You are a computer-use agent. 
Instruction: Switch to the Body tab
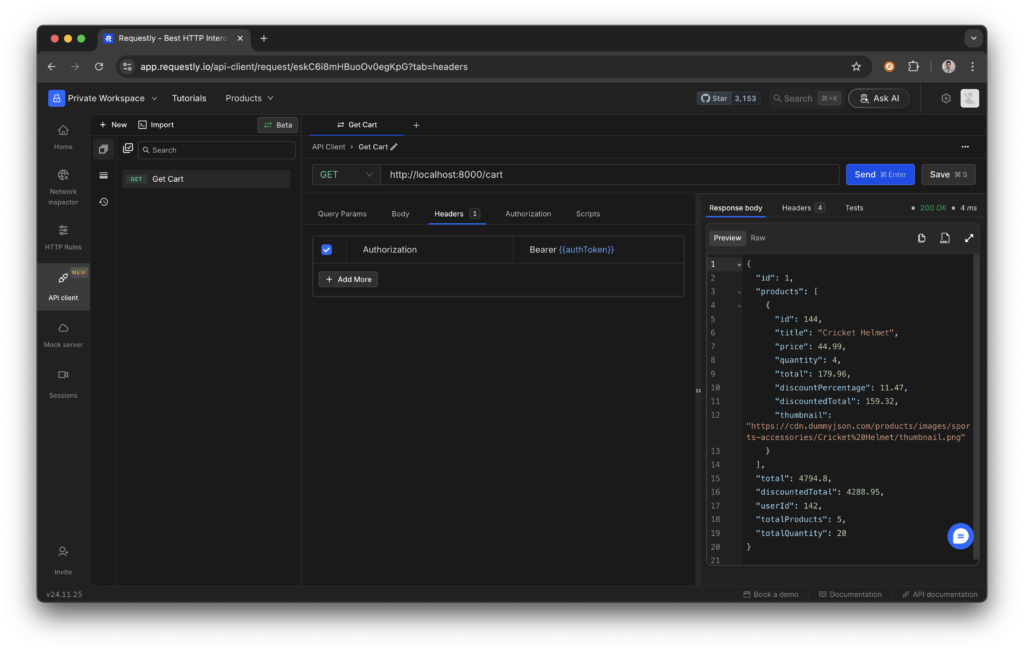tap(400, 214)
